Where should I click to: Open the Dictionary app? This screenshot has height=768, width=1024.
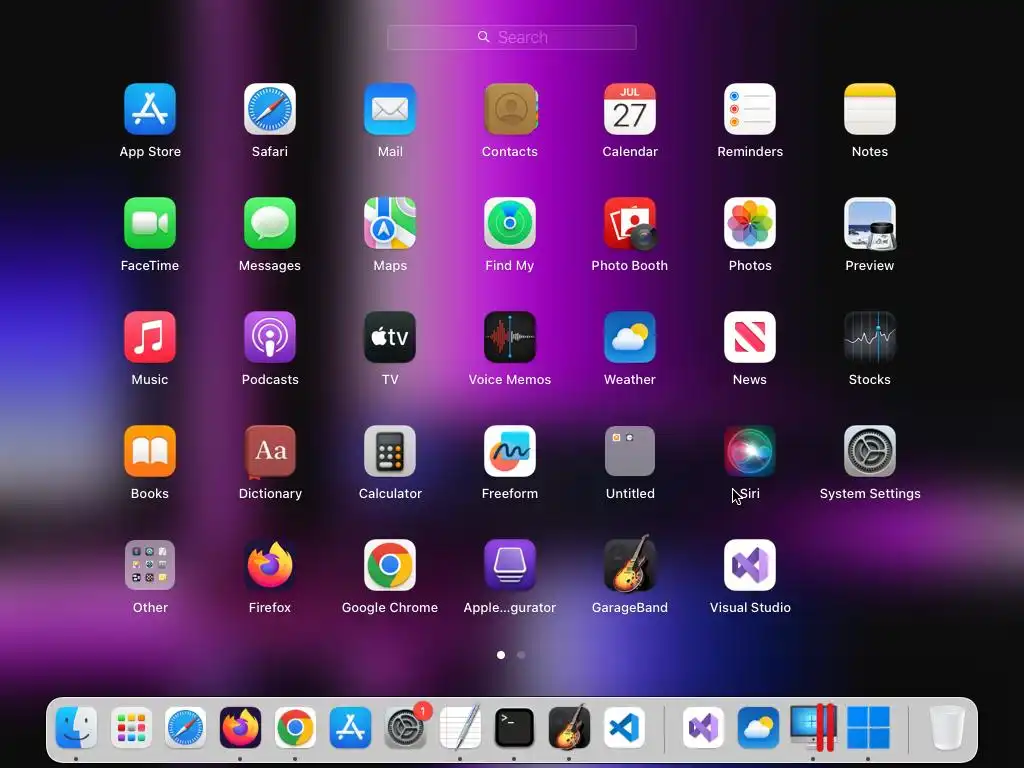270,451
